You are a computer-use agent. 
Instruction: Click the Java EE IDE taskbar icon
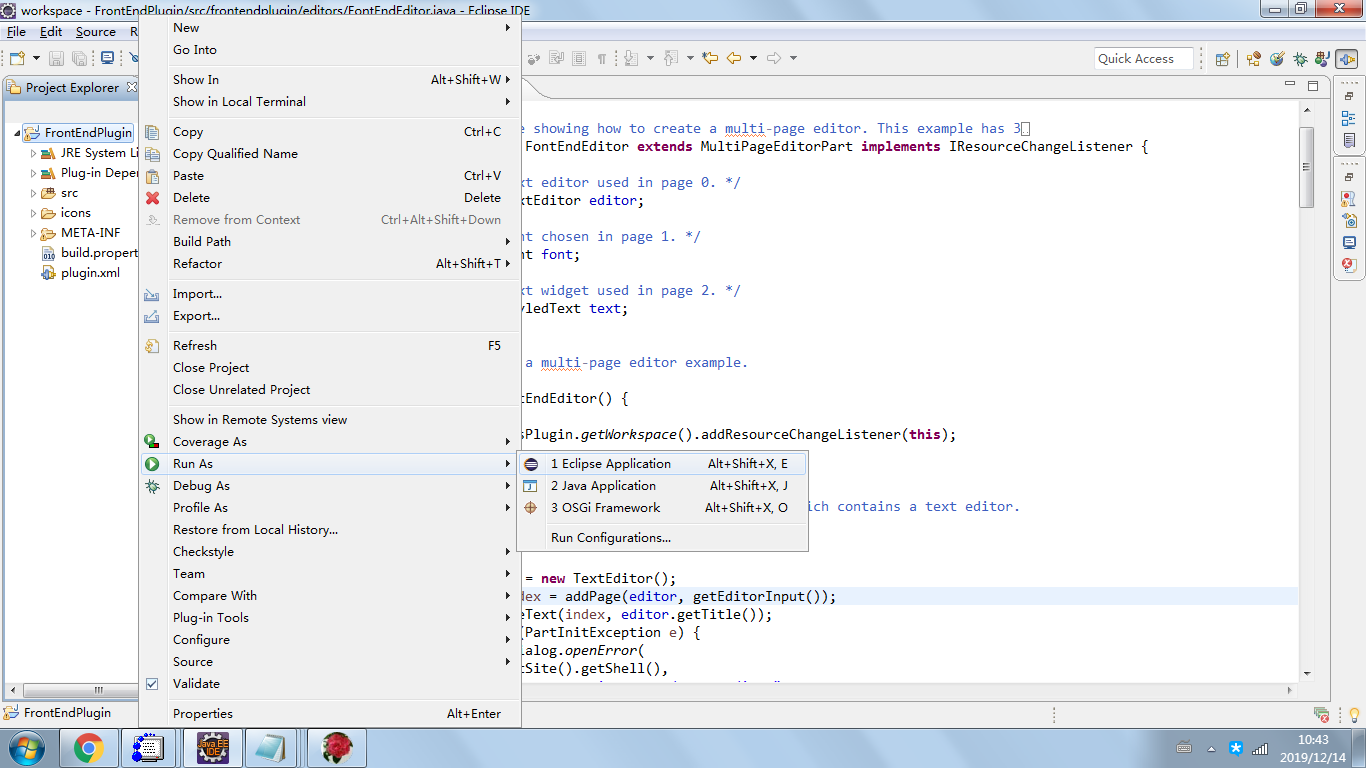pyautogui.click(x=212, y=747)
